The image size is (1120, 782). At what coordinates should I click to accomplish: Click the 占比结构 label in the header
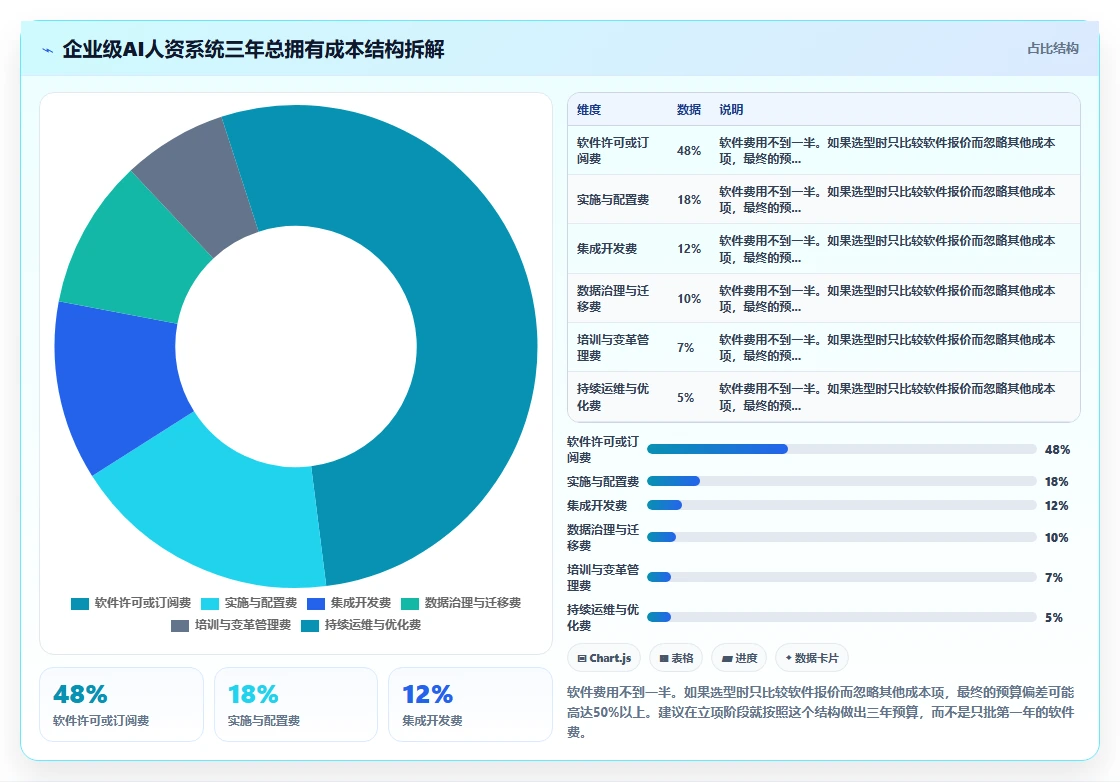coord(1052,49)
